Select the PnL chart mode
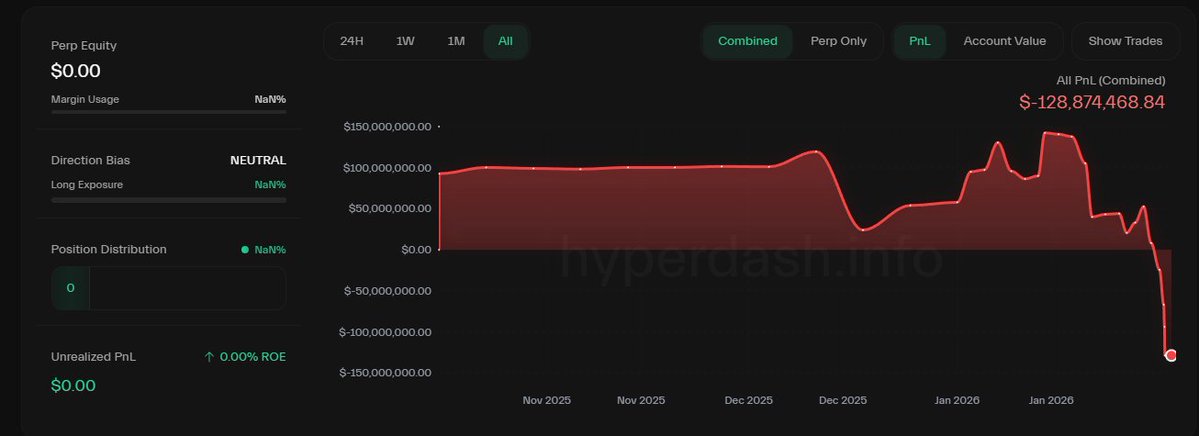1199x436 pixels. click(920, 41)
